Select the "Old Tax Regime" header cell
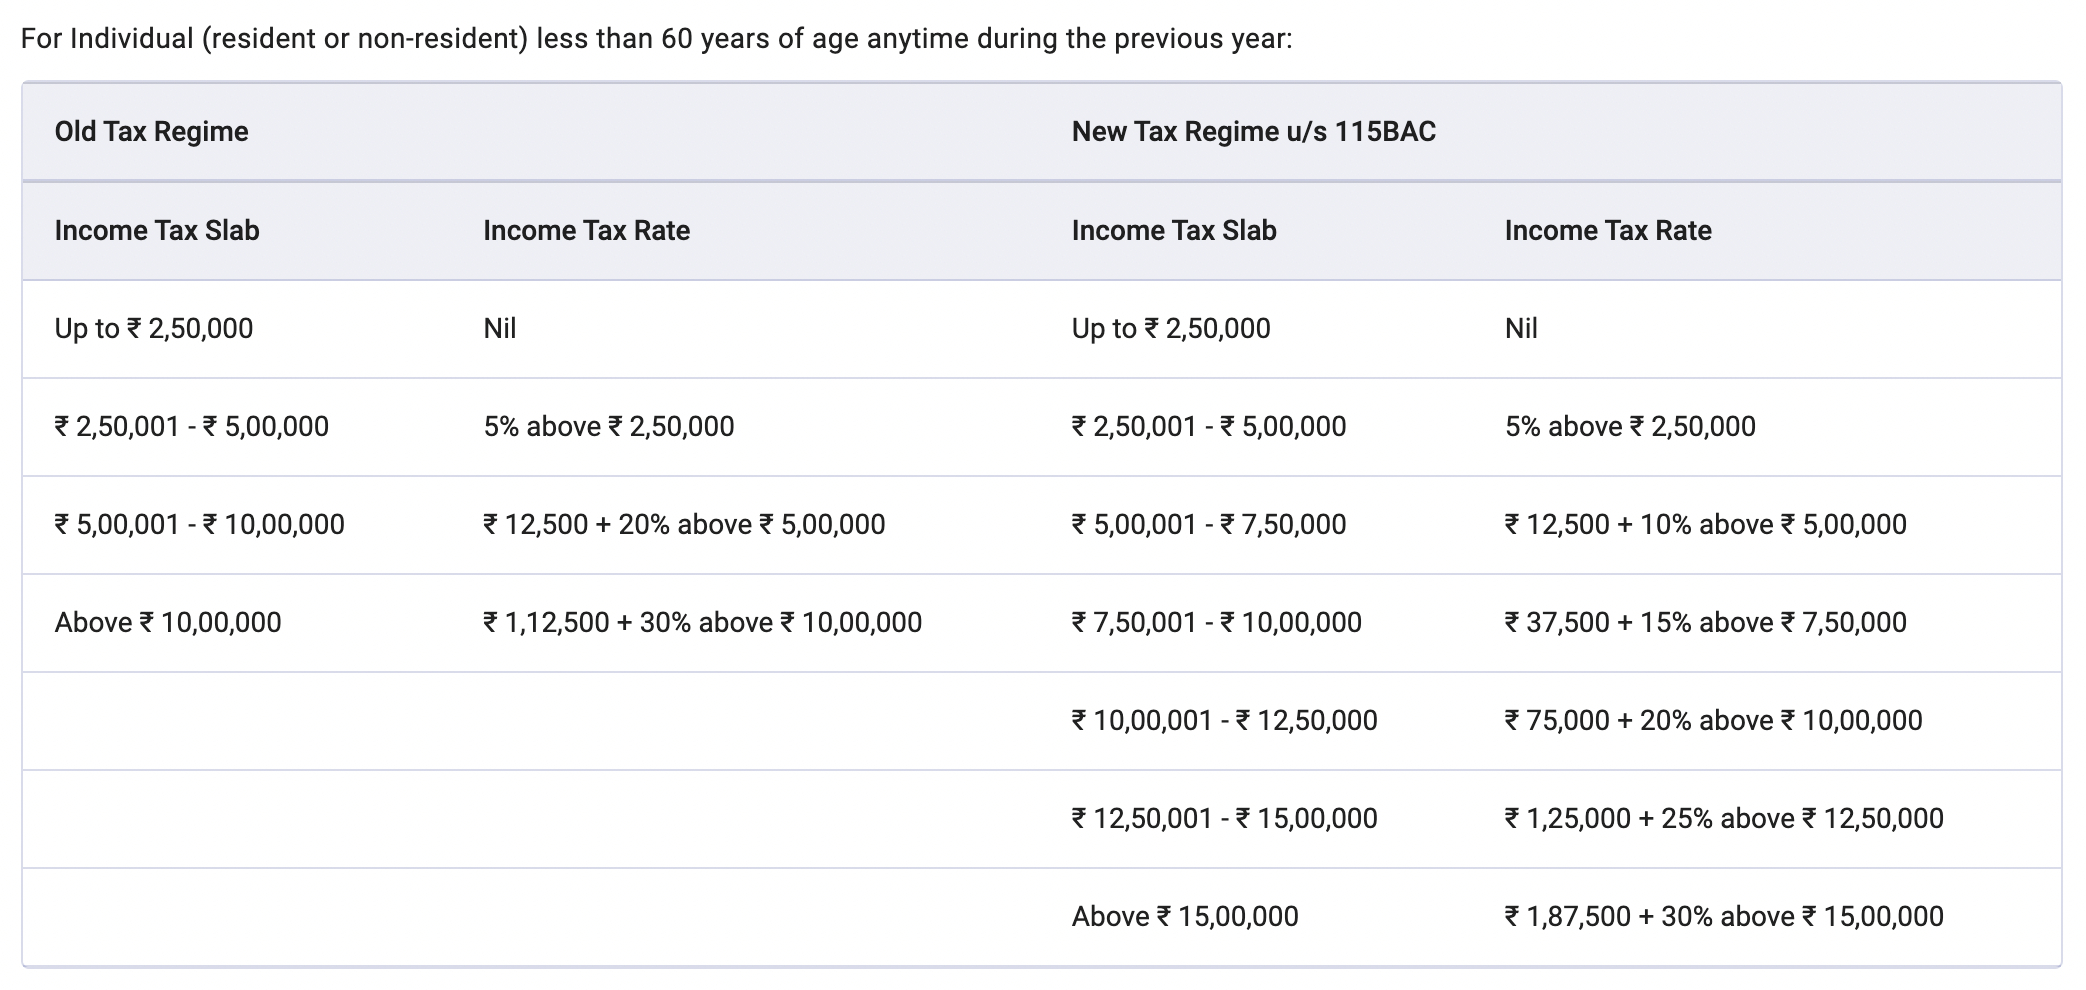 (x=151, y=132)
